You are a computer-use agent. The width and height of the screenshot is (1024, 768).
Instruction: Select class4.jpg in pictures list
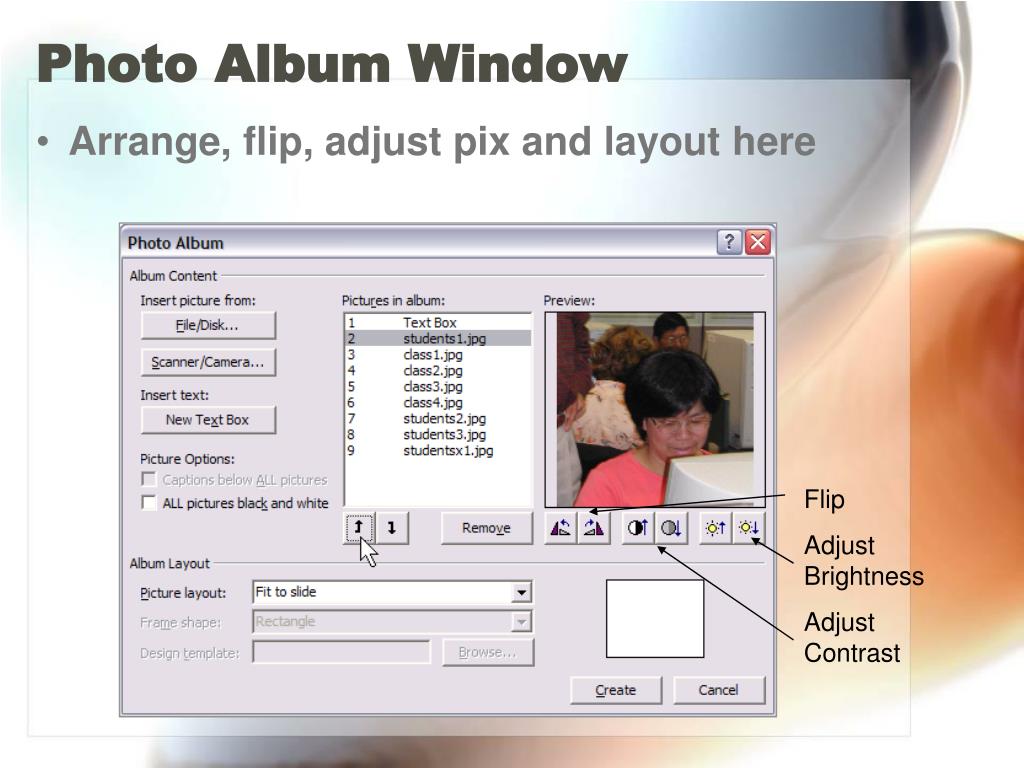coord(438,402)
